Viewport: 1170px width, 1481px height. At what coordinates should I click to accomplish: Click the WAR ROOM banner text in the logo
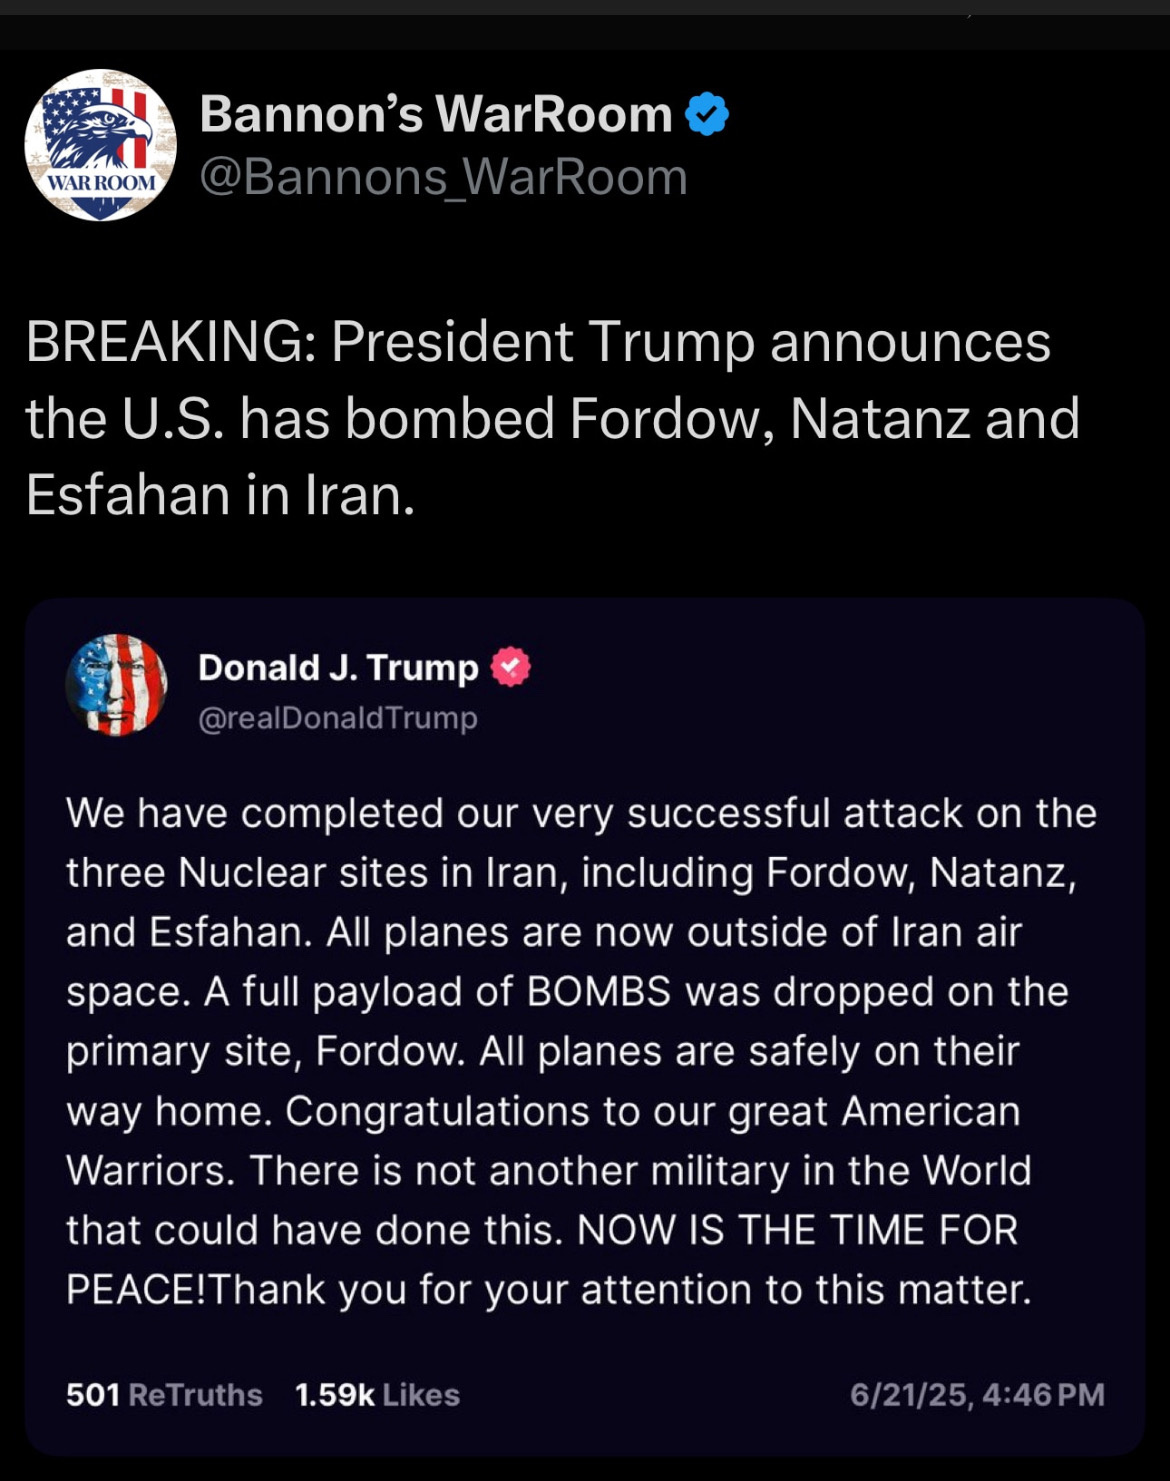click(102, 183)
